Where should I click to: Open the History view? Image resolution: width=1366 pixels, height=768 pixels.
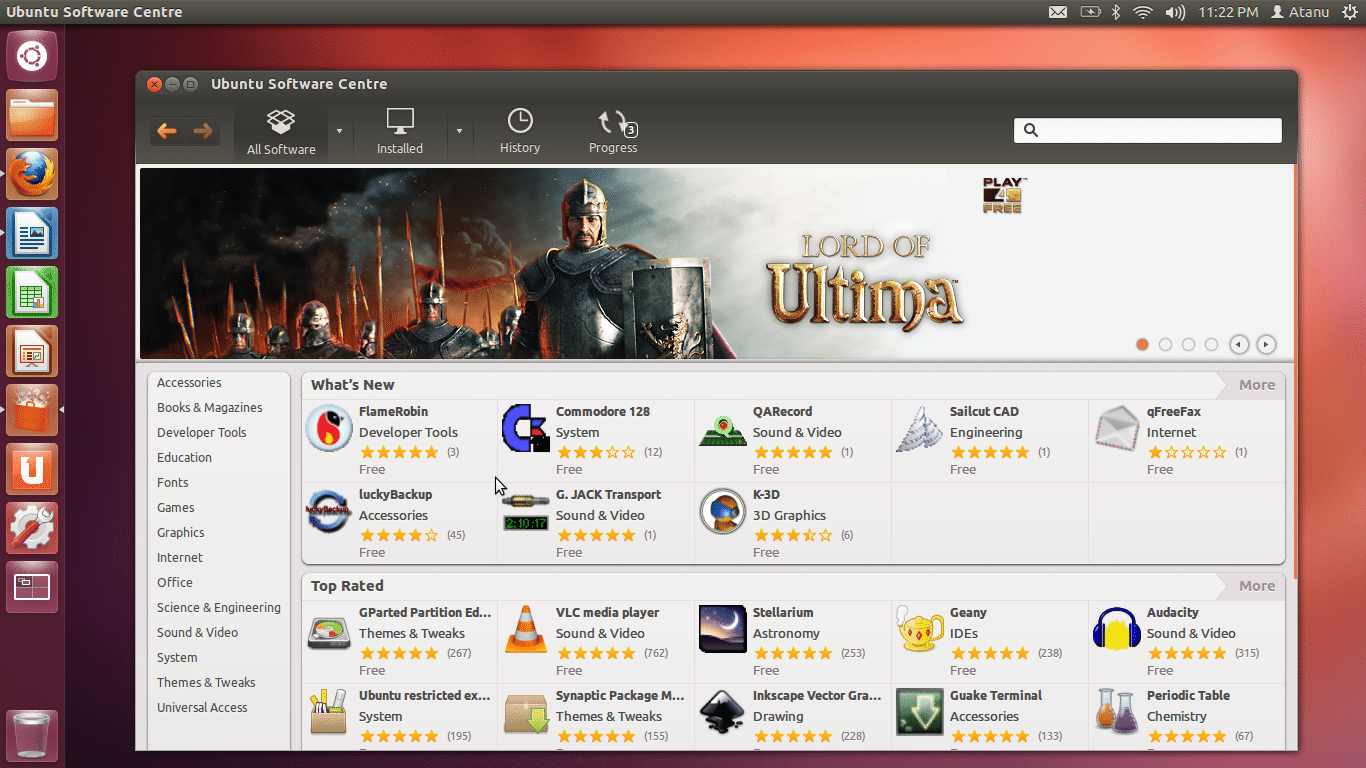coord(520,131)
